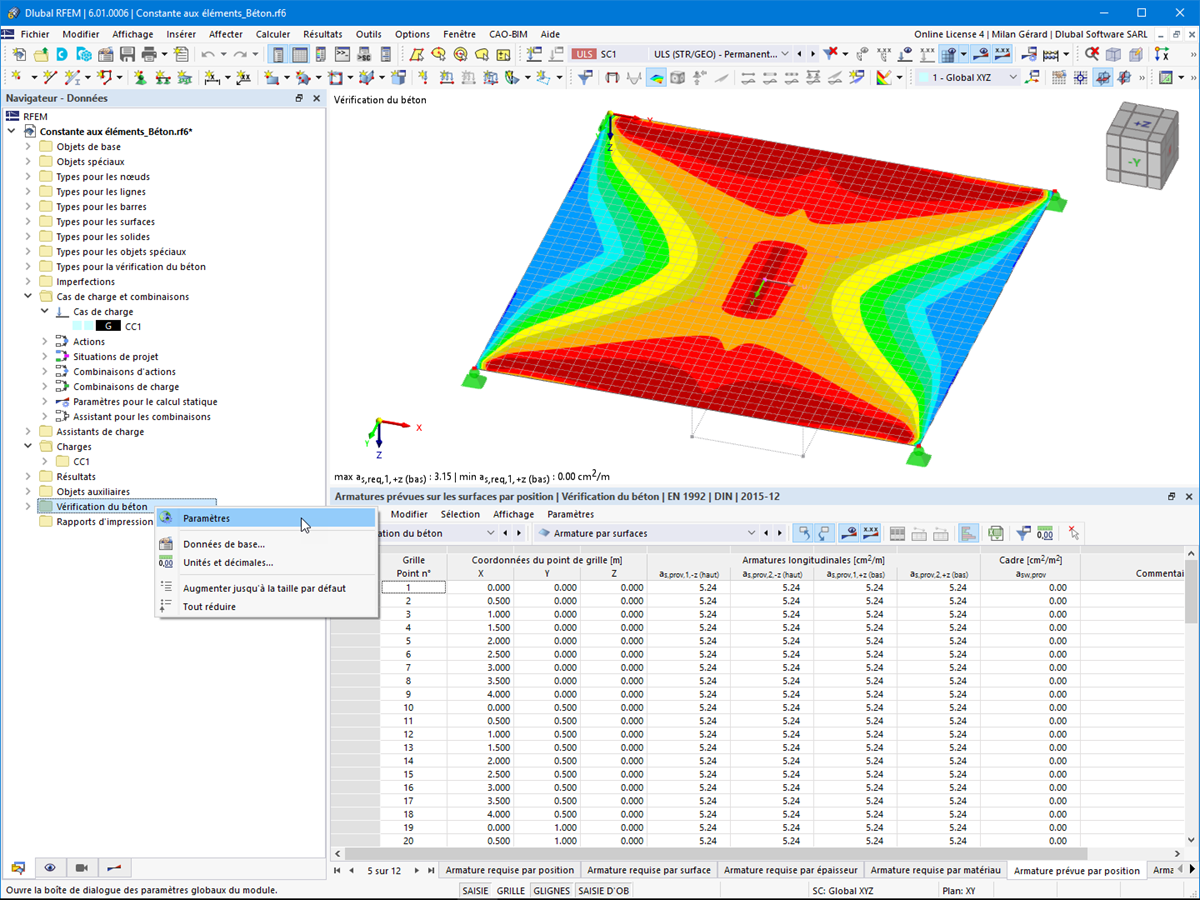This screenshot has height=900, width=1200.
Task: Expand the Résultats tree node
Action: [28, 477]
